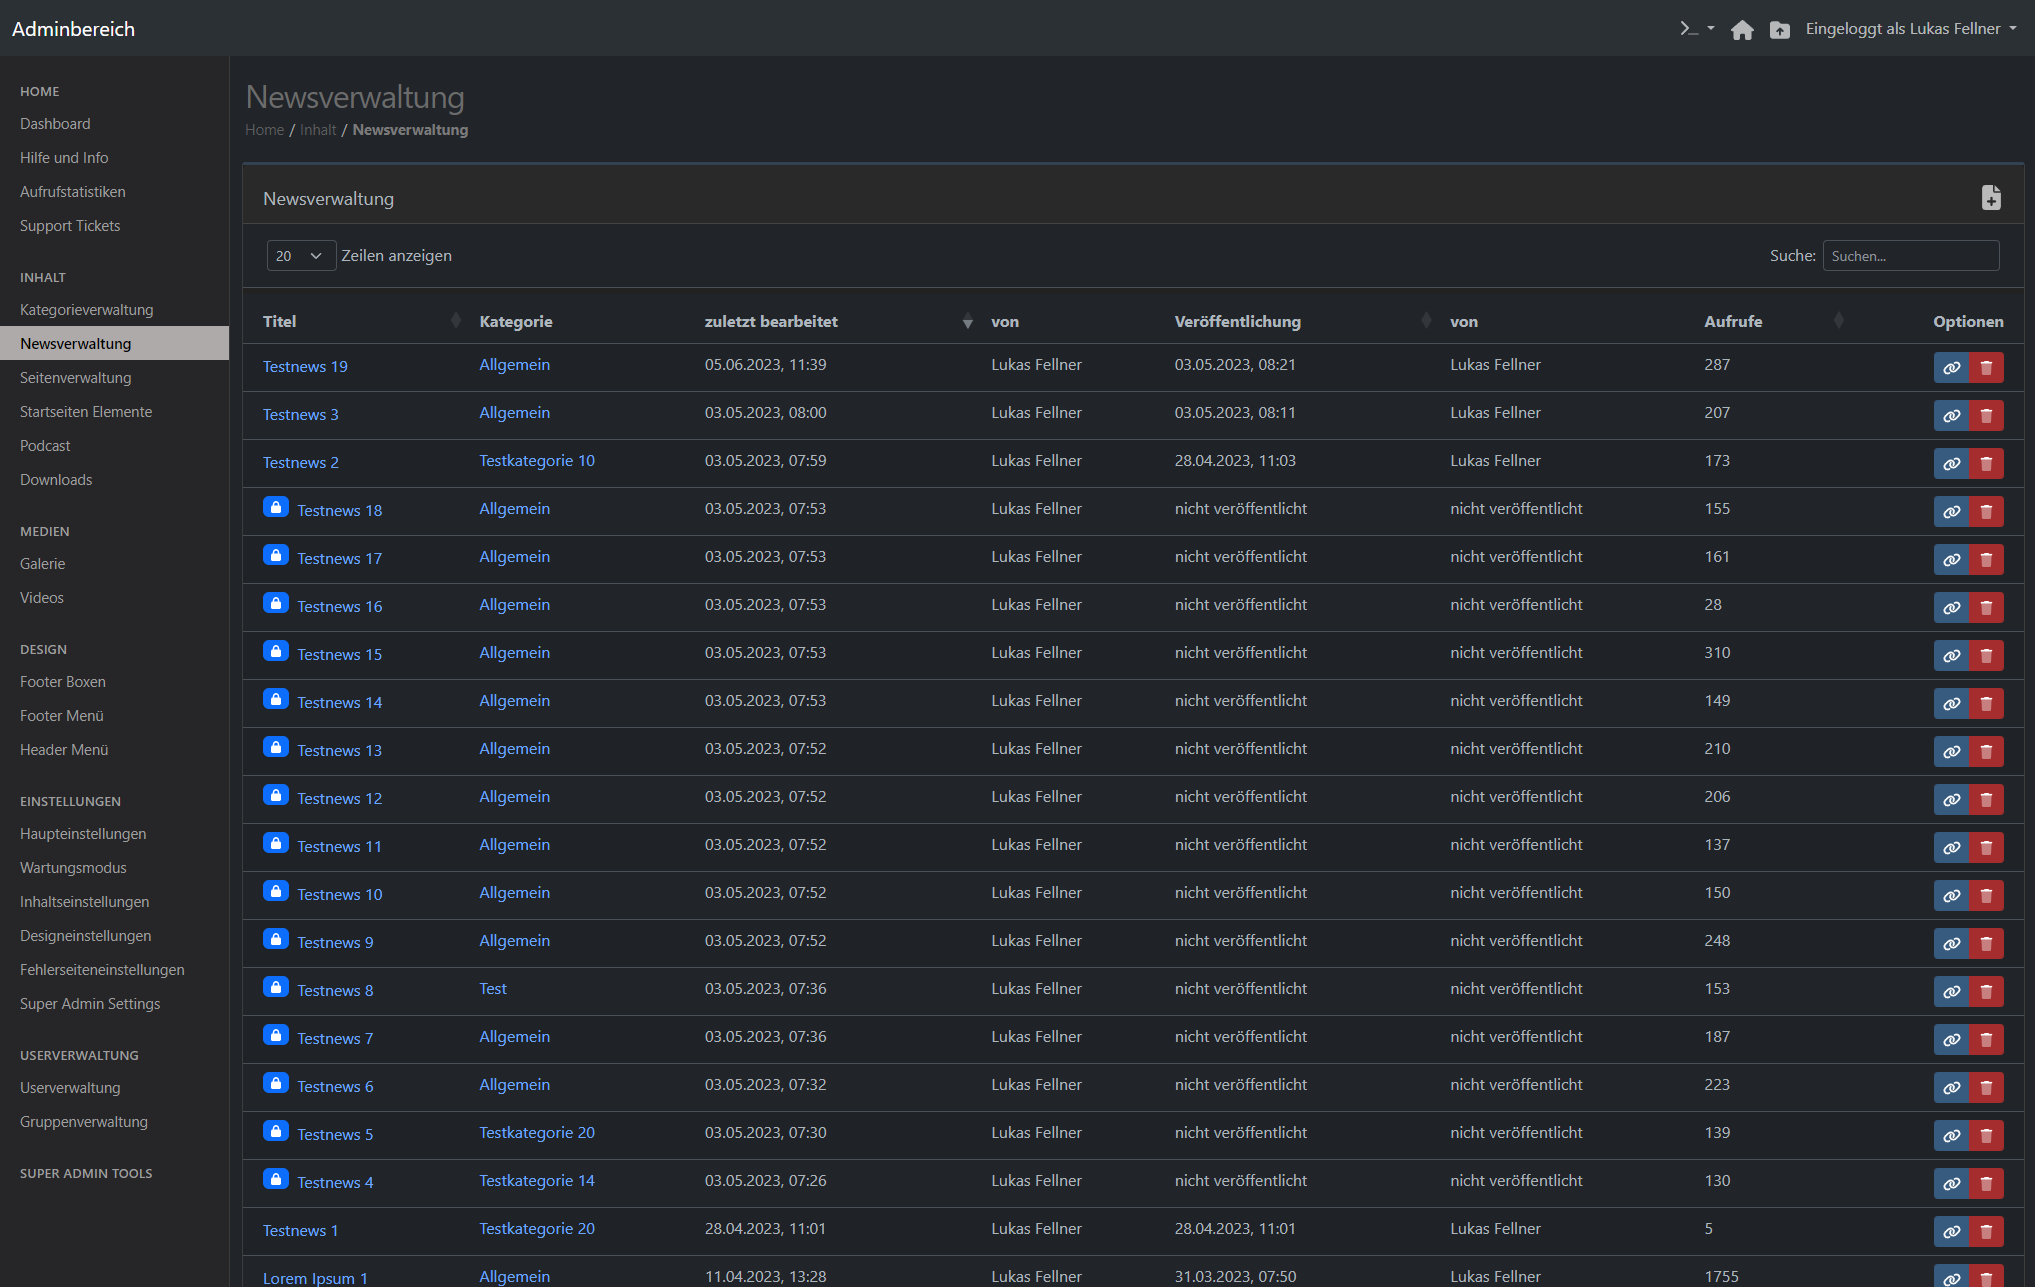Delete Testnews 13 with trash icon
2035x1287 pixels.
tap(1986, 752)
